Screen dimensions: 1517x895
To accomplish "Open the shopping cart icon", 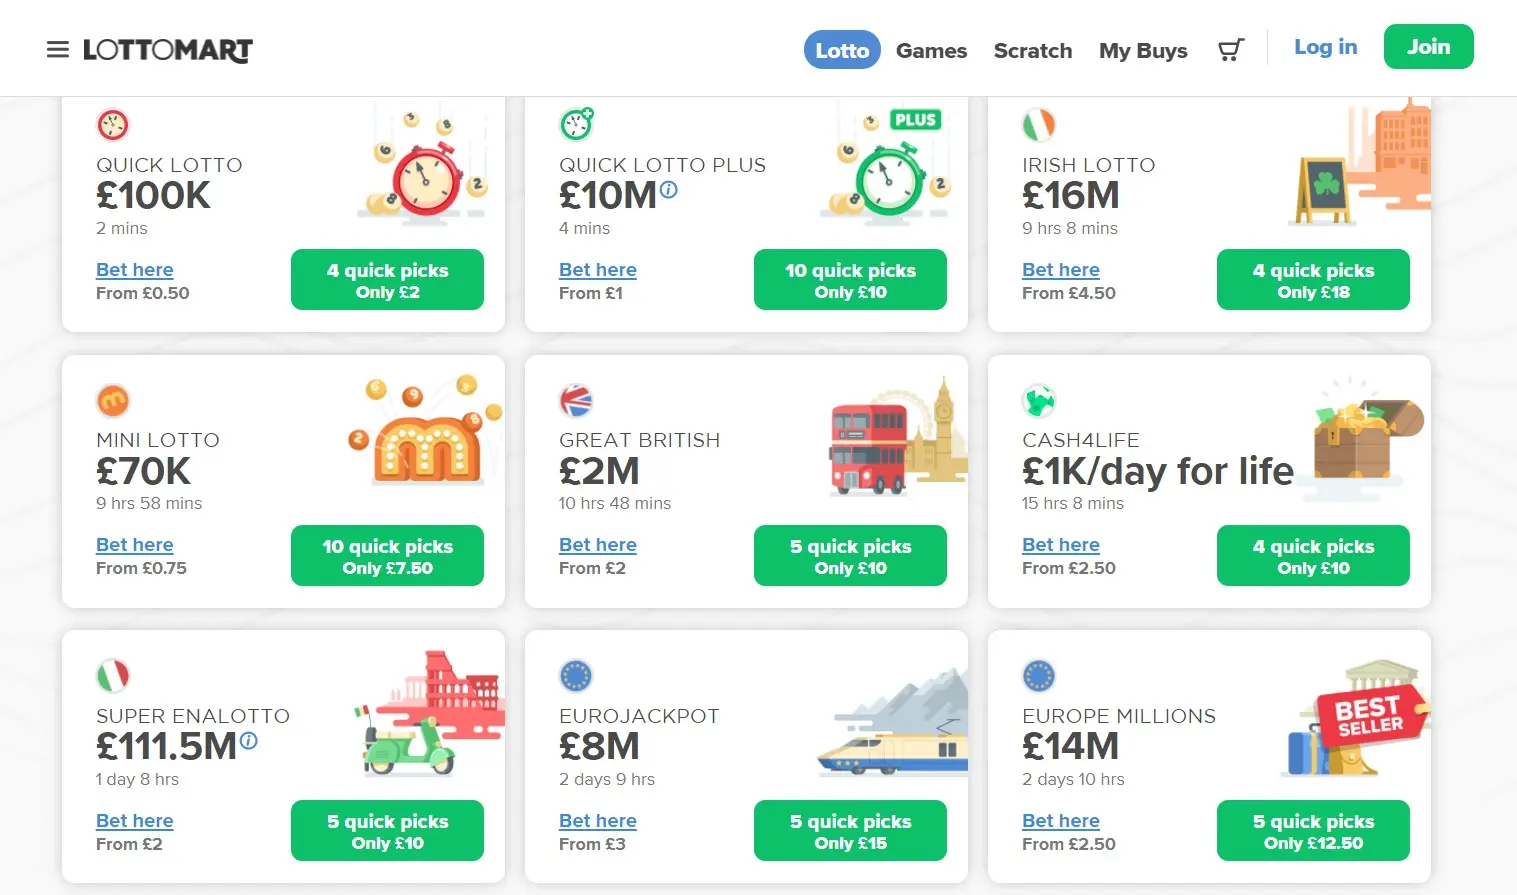I will click(x=1231, y=50).
